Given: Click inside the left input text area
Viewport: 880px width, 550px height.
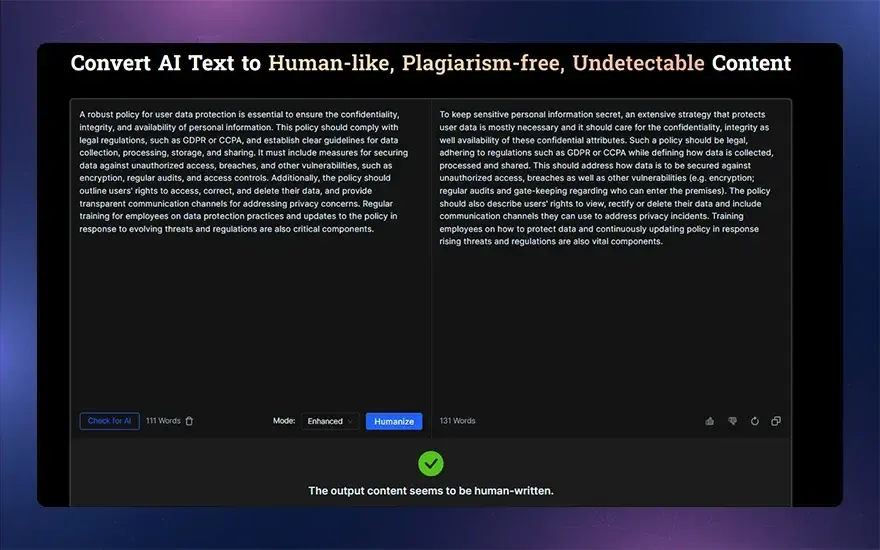Looking at the screenshot, I should (250, 300).
